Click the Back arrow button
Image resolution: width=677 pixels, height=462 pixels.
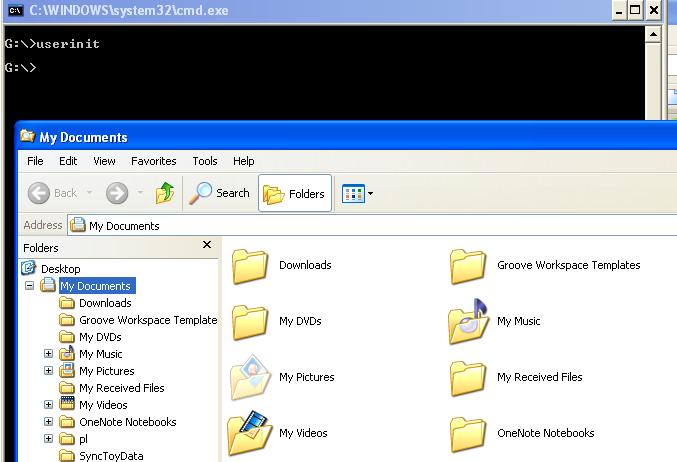tap(39, 193)
